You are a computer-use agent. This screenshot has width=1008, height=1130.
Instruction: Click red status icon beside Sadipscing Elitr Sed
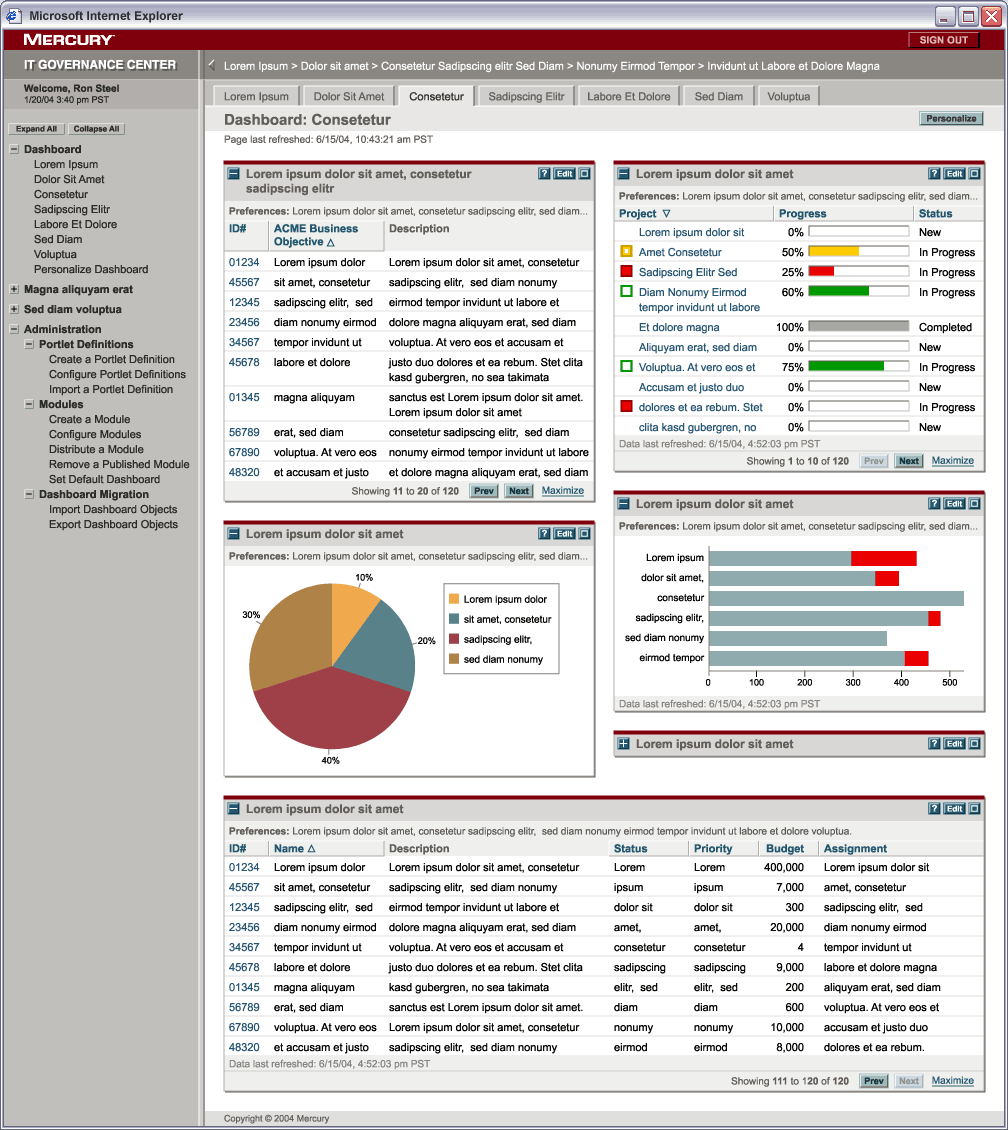[626, 272]
